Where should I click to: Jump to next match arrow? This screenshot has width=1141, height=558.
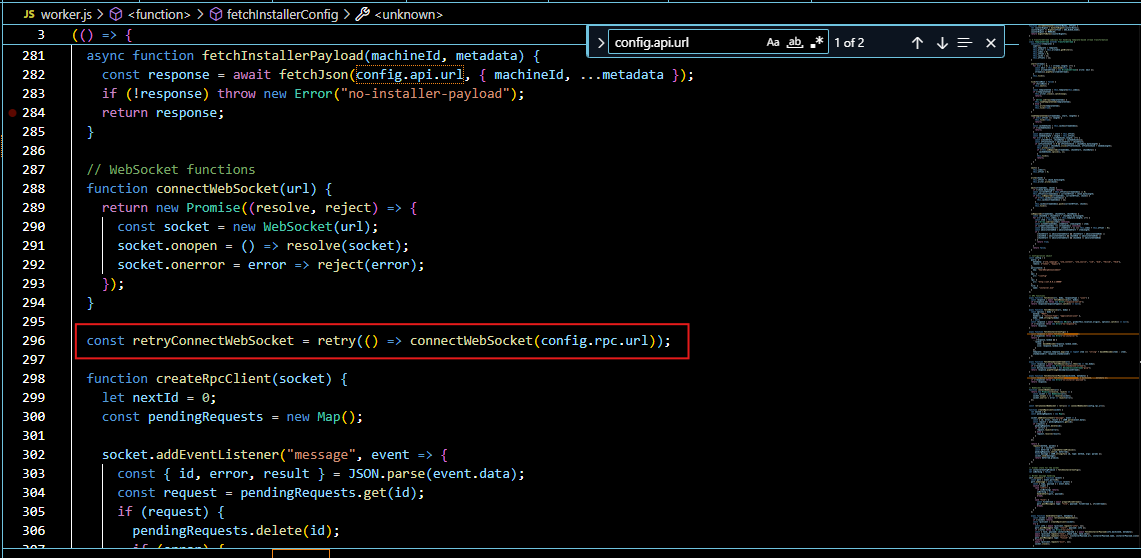[941, 43]
